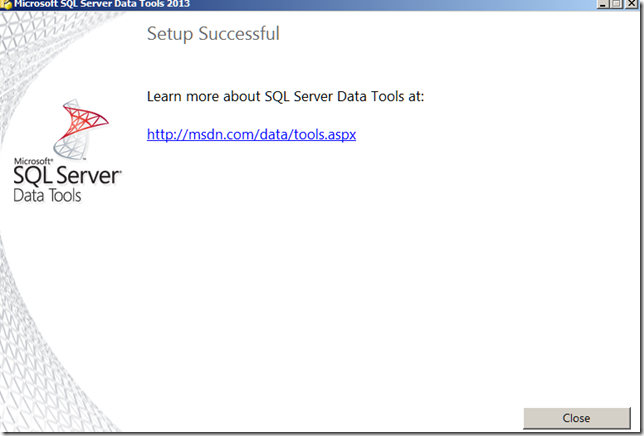Click the installer icon in the title bar
644x436 pixels.
(5, 3)
